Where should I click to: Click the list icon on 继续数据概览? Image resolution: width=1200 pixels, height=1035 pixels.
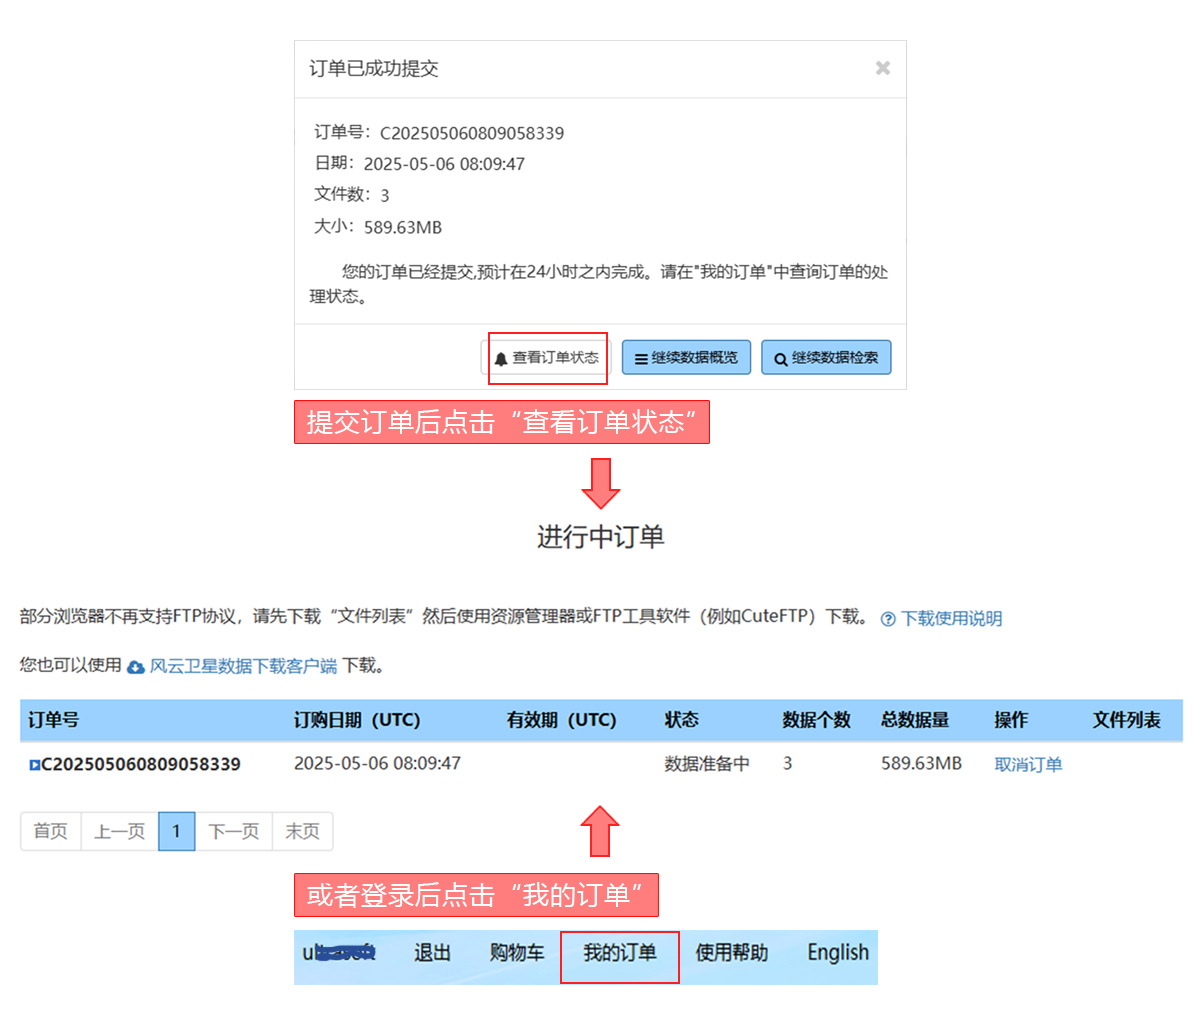(x=641, y=359)
